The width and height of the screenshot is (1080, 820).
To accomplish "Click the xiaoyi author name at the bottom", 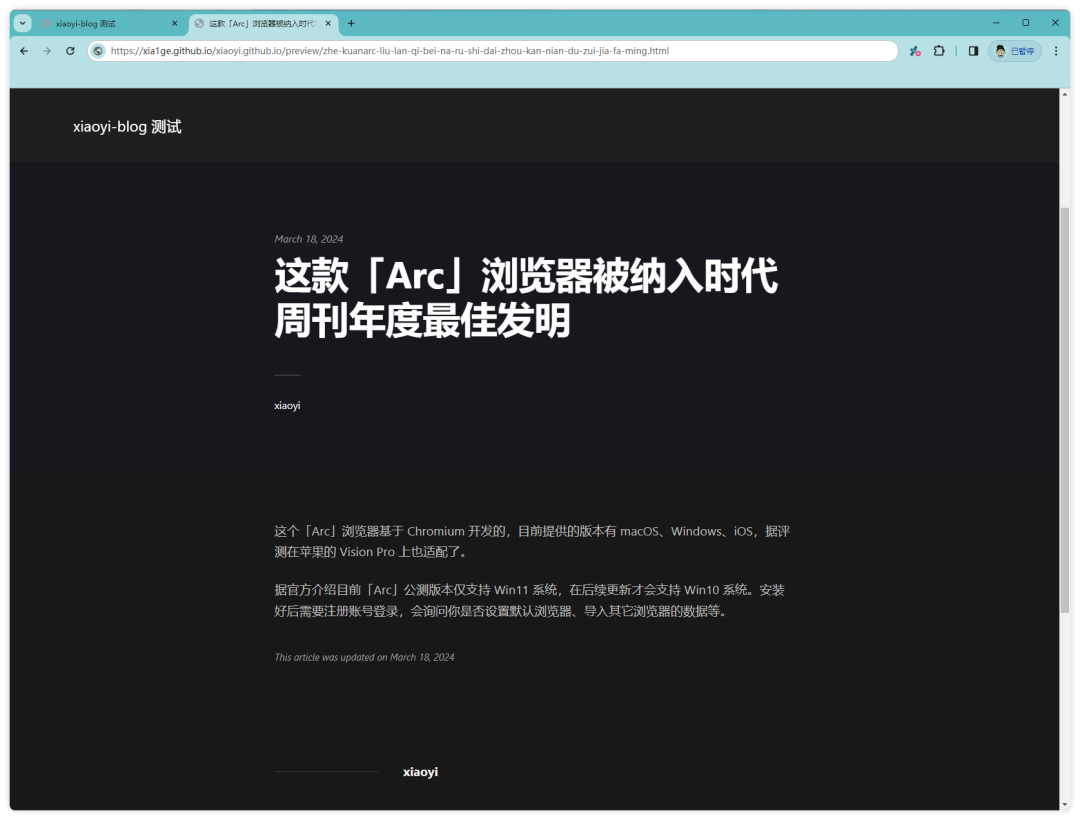I will click(419, 771).
